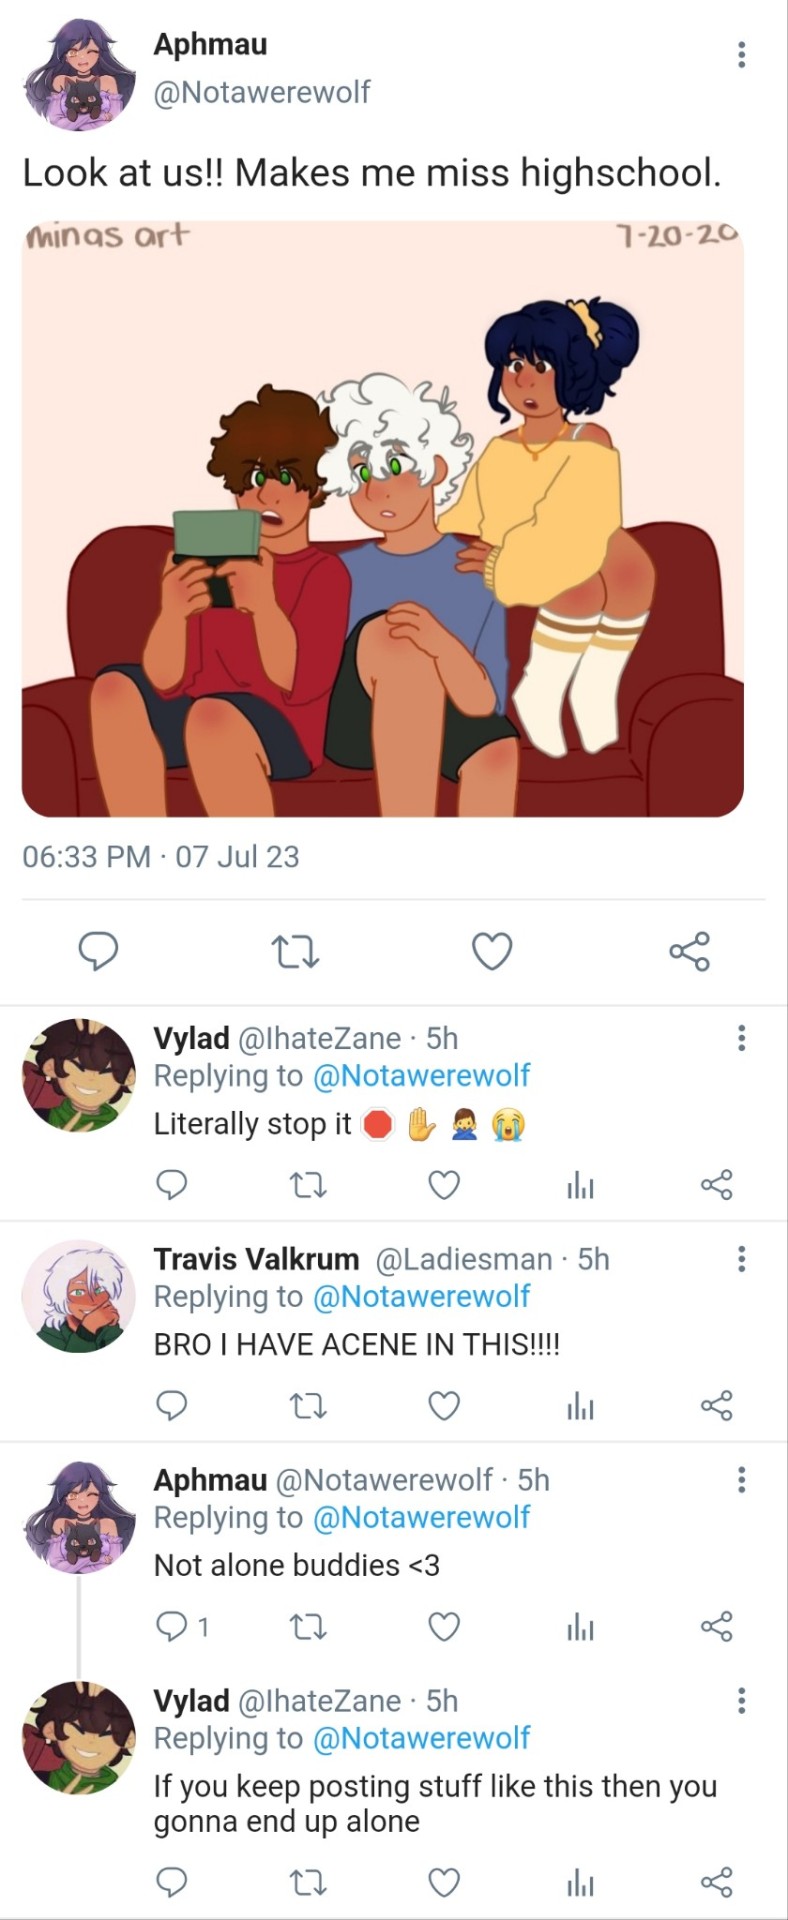Share Vylad's "end up alone" reply
This screenshot has width=788, height=1920.
(716, 1884)
